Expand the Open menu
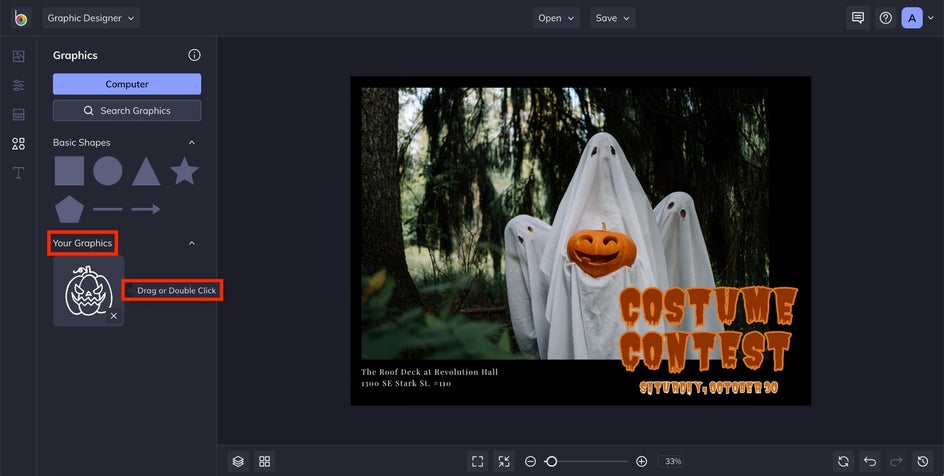The width and height of the screenshot is (944, 476). 556,18
